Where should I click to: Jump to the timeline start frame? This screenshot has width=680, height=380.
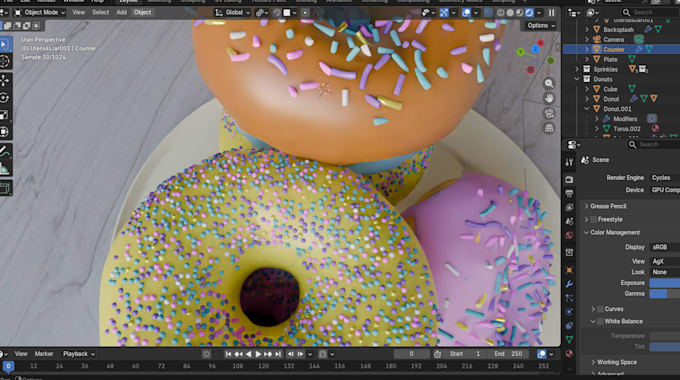click(228, 354)
